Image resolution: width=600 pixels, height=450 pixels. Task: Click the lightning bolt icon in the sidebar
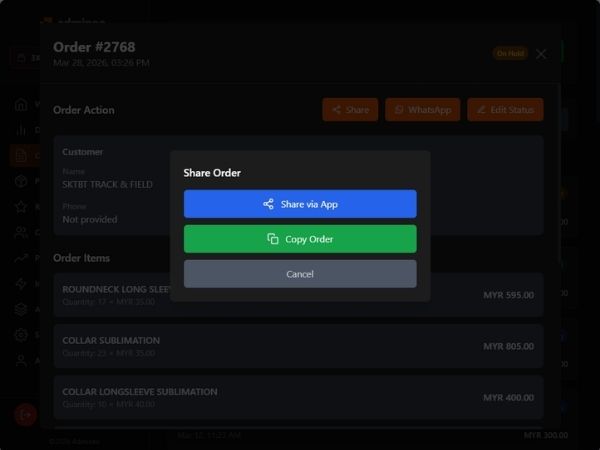21,284
